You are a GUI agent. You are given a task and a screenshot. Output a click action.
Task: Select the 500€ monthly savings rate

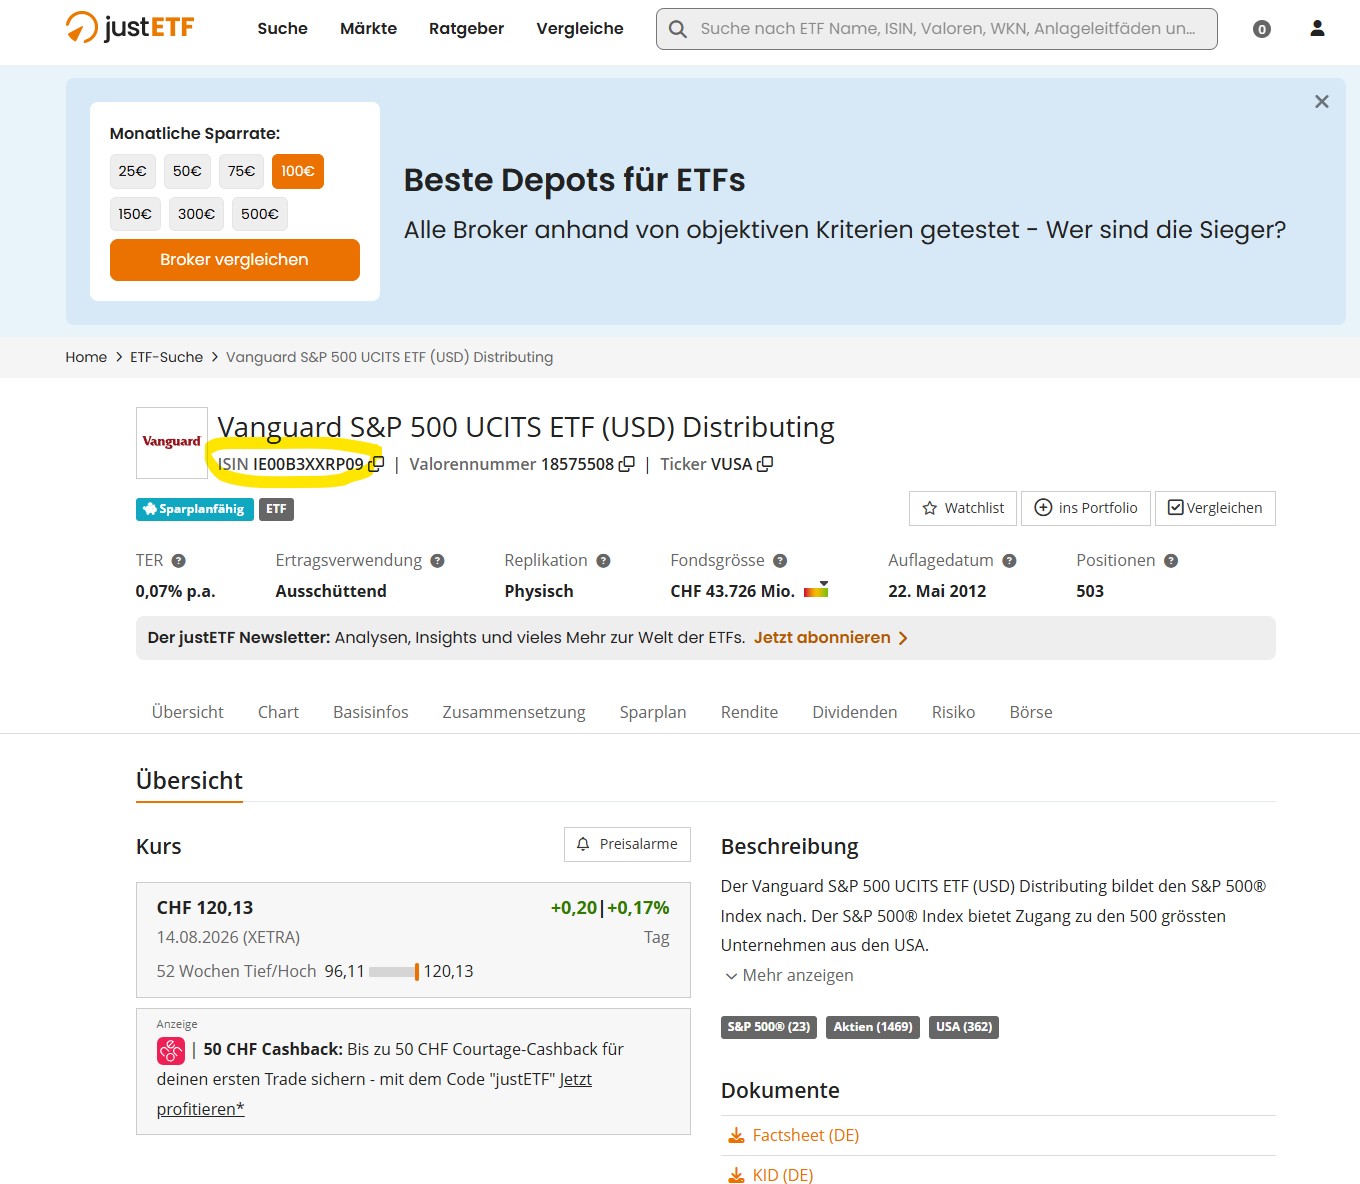pos(260,214)
